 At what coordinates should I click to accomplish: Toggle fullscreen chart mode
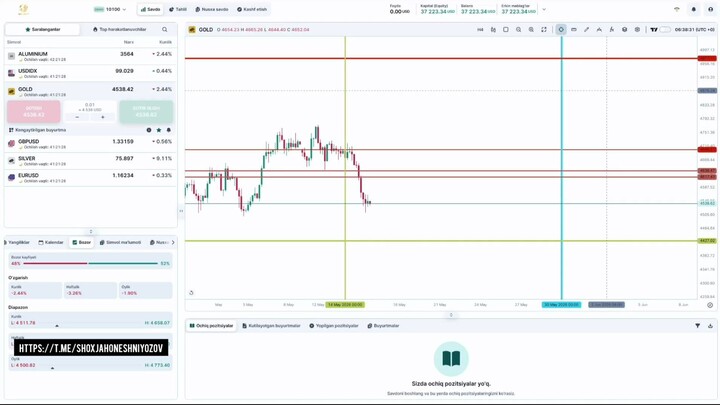click(x=544, y=29)
